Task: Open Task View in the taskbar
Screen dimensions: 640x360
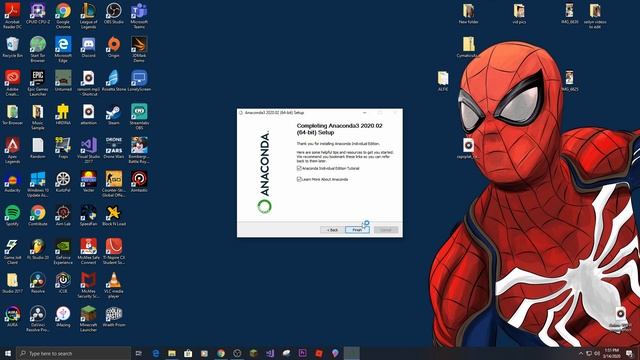Action: pyautogui.click(x=139, y=353)
